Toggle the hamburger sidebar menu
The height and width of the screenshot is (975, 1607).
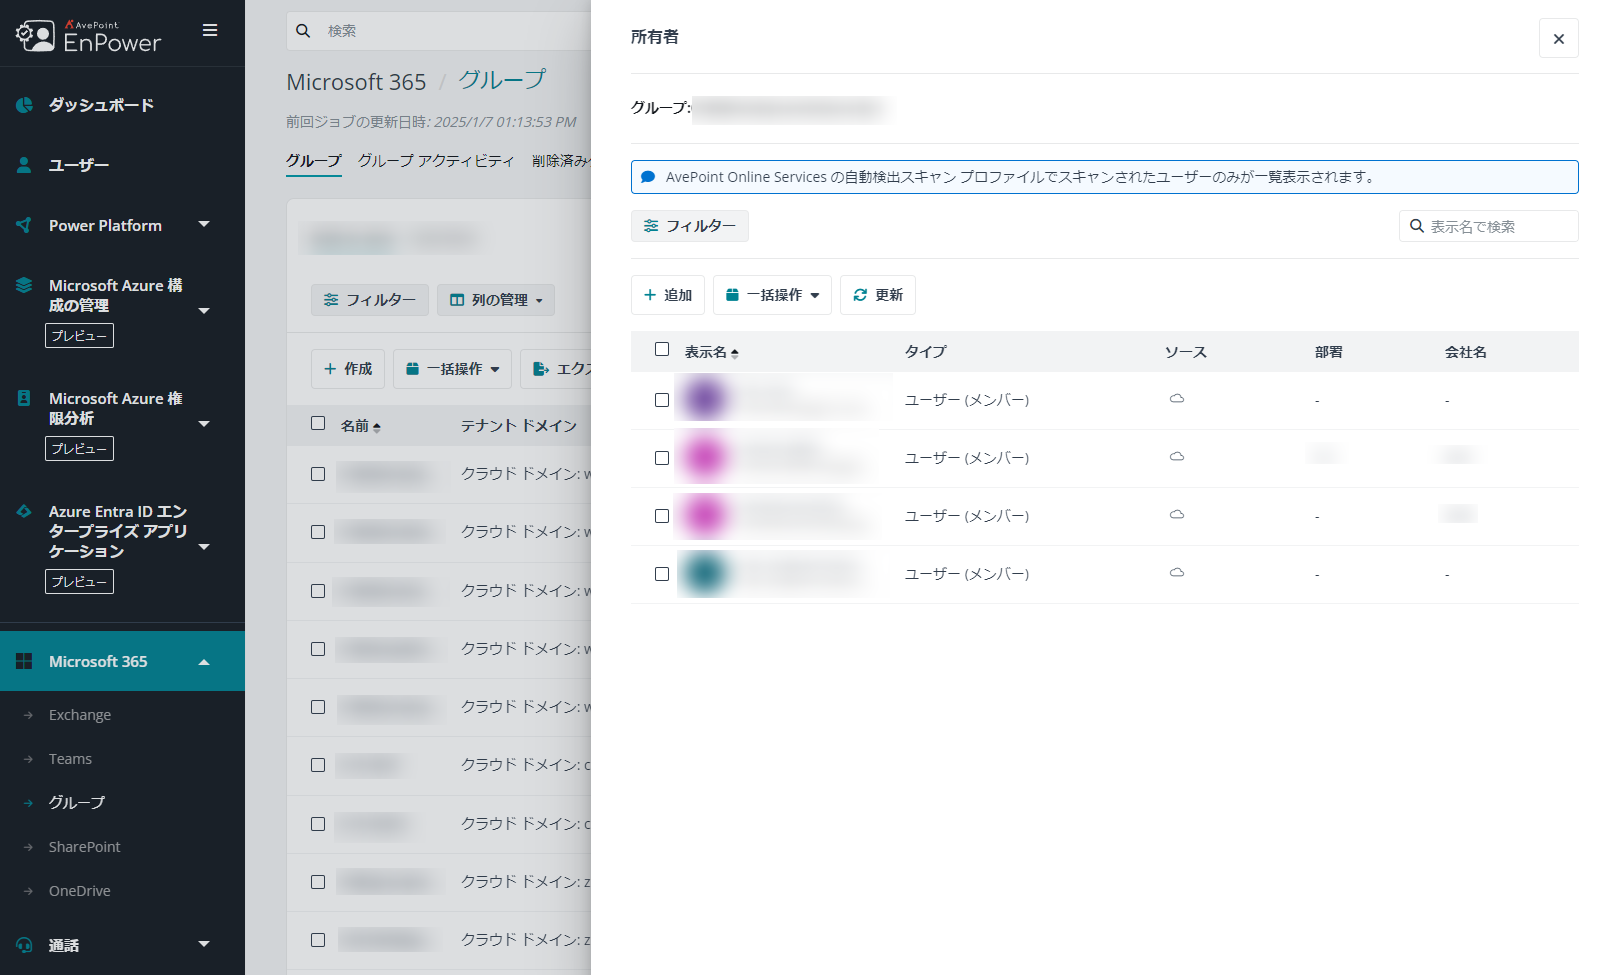(210, 31)
